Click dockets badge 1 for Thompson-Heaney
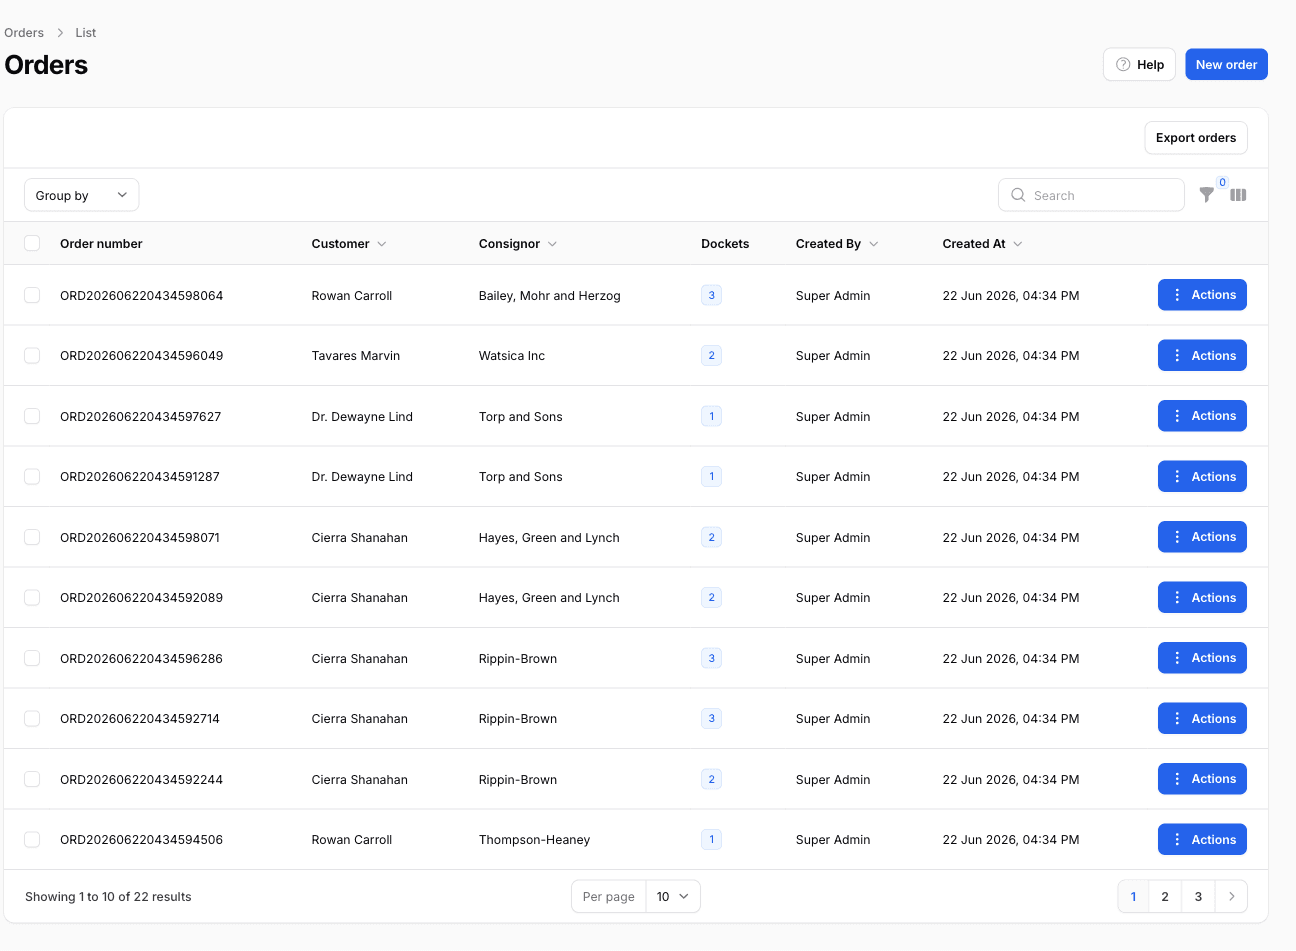This screenshot has width=1296, height=951. pos(711,839)
